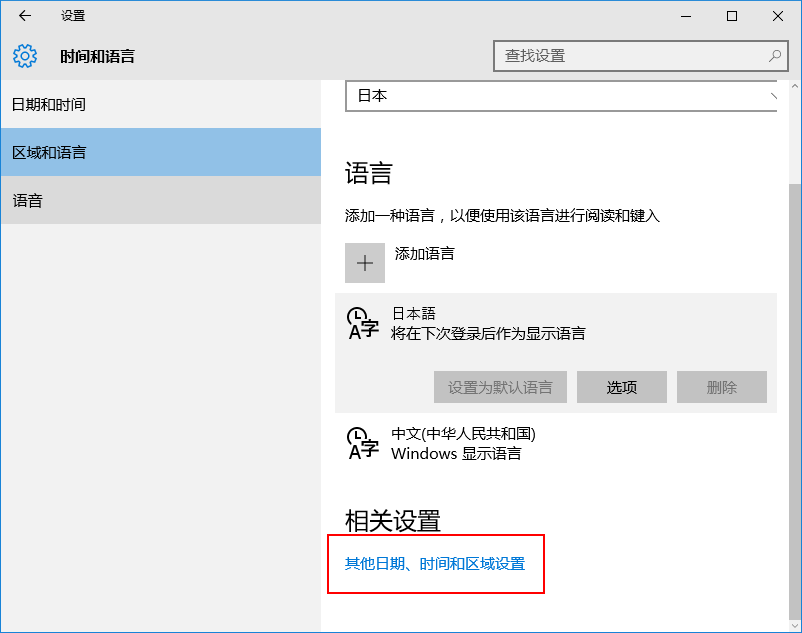
Task: Open the 日期和时间 sidebar section
Action: pyautogui.click(x=160, y=105)
